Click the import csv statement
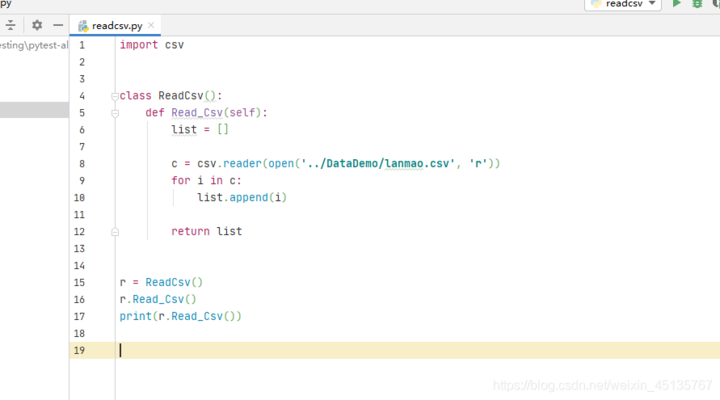This screenshot has height=400, width=720. pyautogui.click(x=151, y=45)
